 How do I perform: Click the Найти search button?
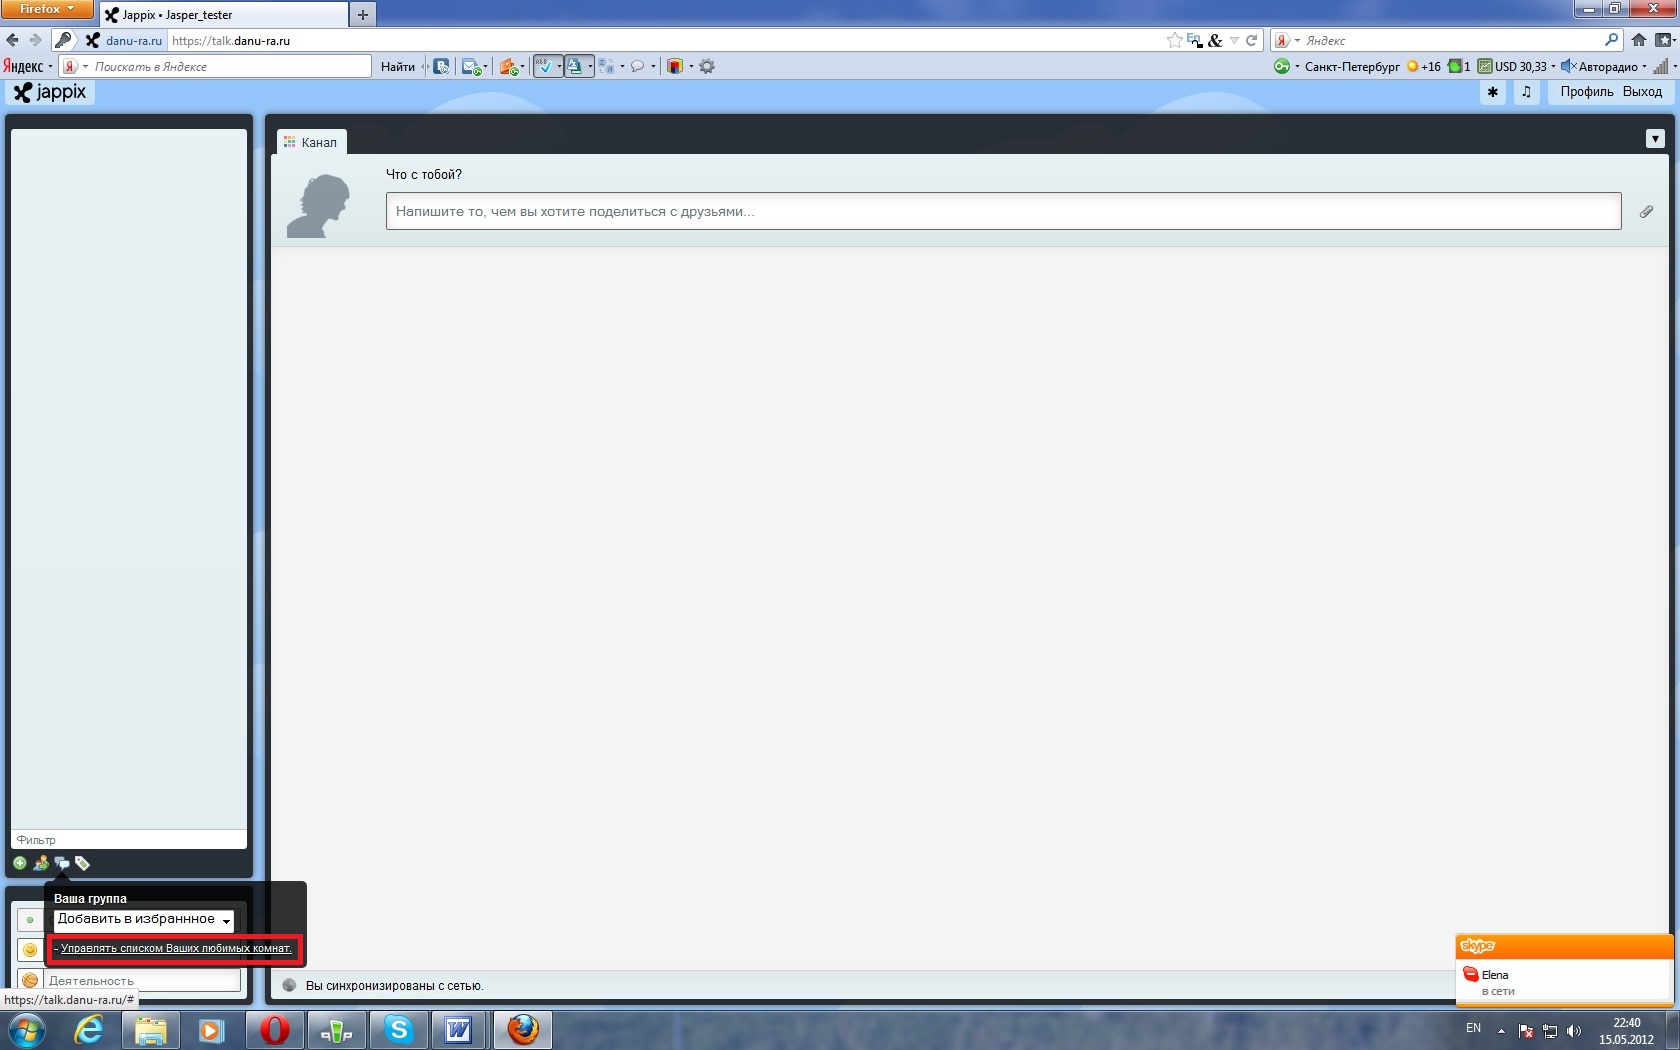pyautogui.click(x=398, y=67)
